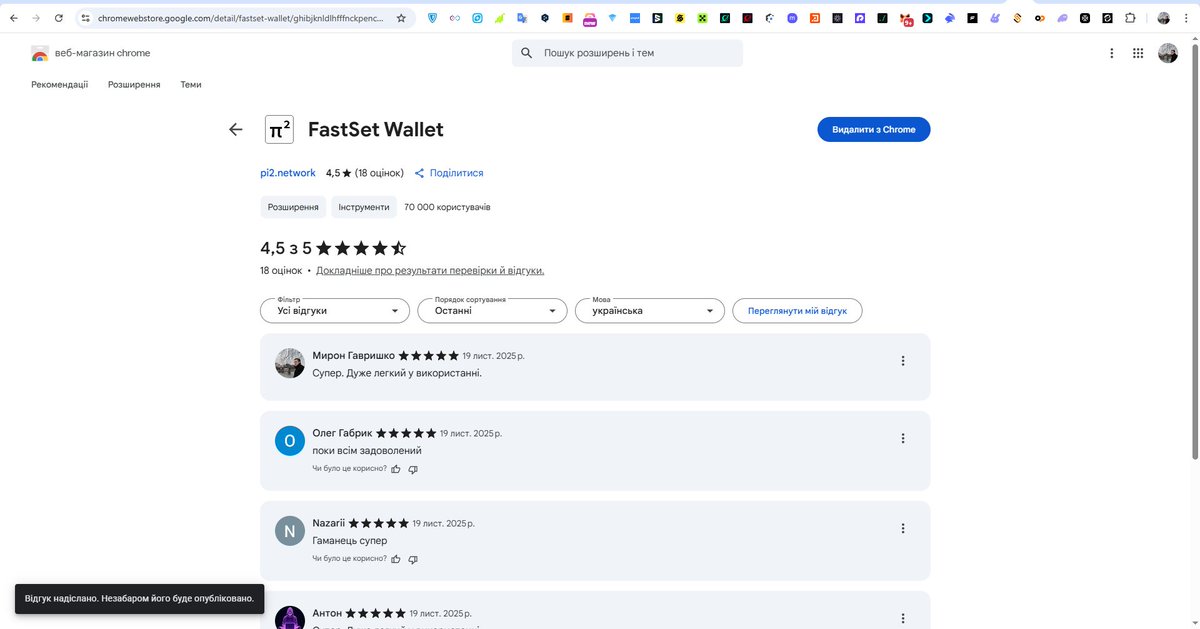Click the Chrome Web Store rainbow logo
Image resolution: width=1200 pixels, height=629 pixels.
40,53
